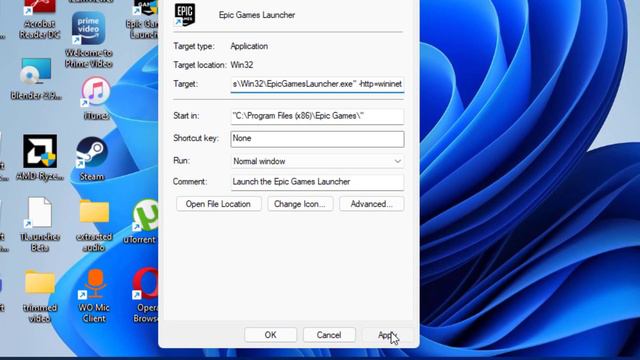Focus the Shortcut key field
Image resolution: width=640 pixels, height=360 pixels.
click(x=317, y=139)
